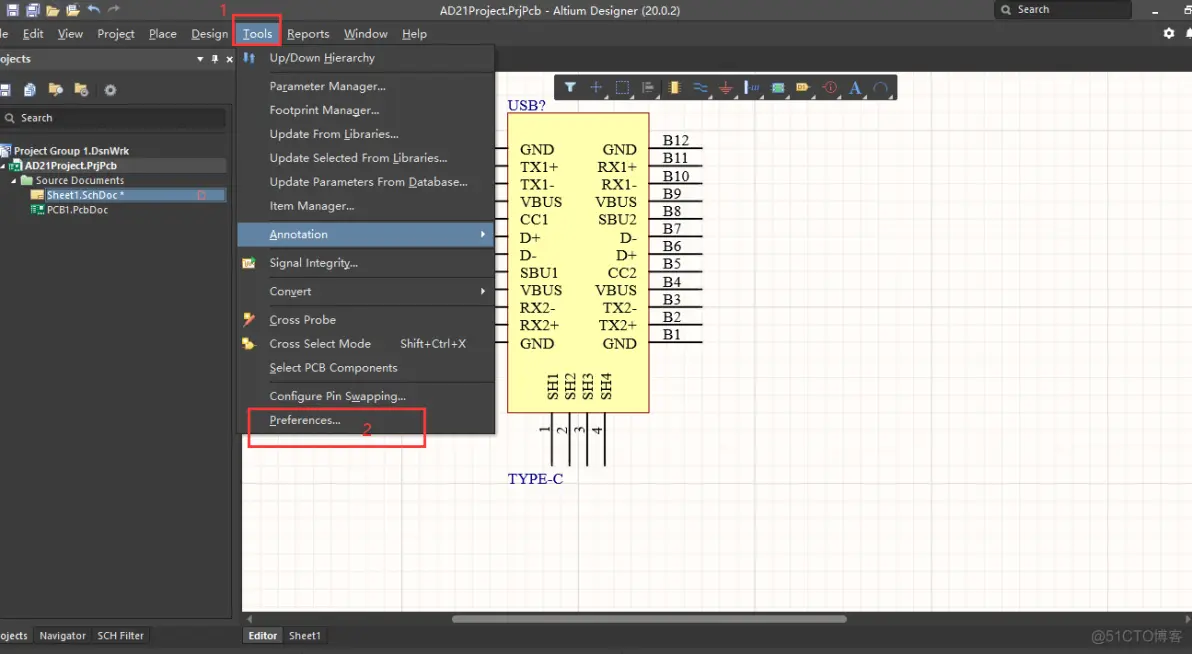1192x654 pixels.
Task: Open Projects panel settings gear
Action: click(110, 90)
